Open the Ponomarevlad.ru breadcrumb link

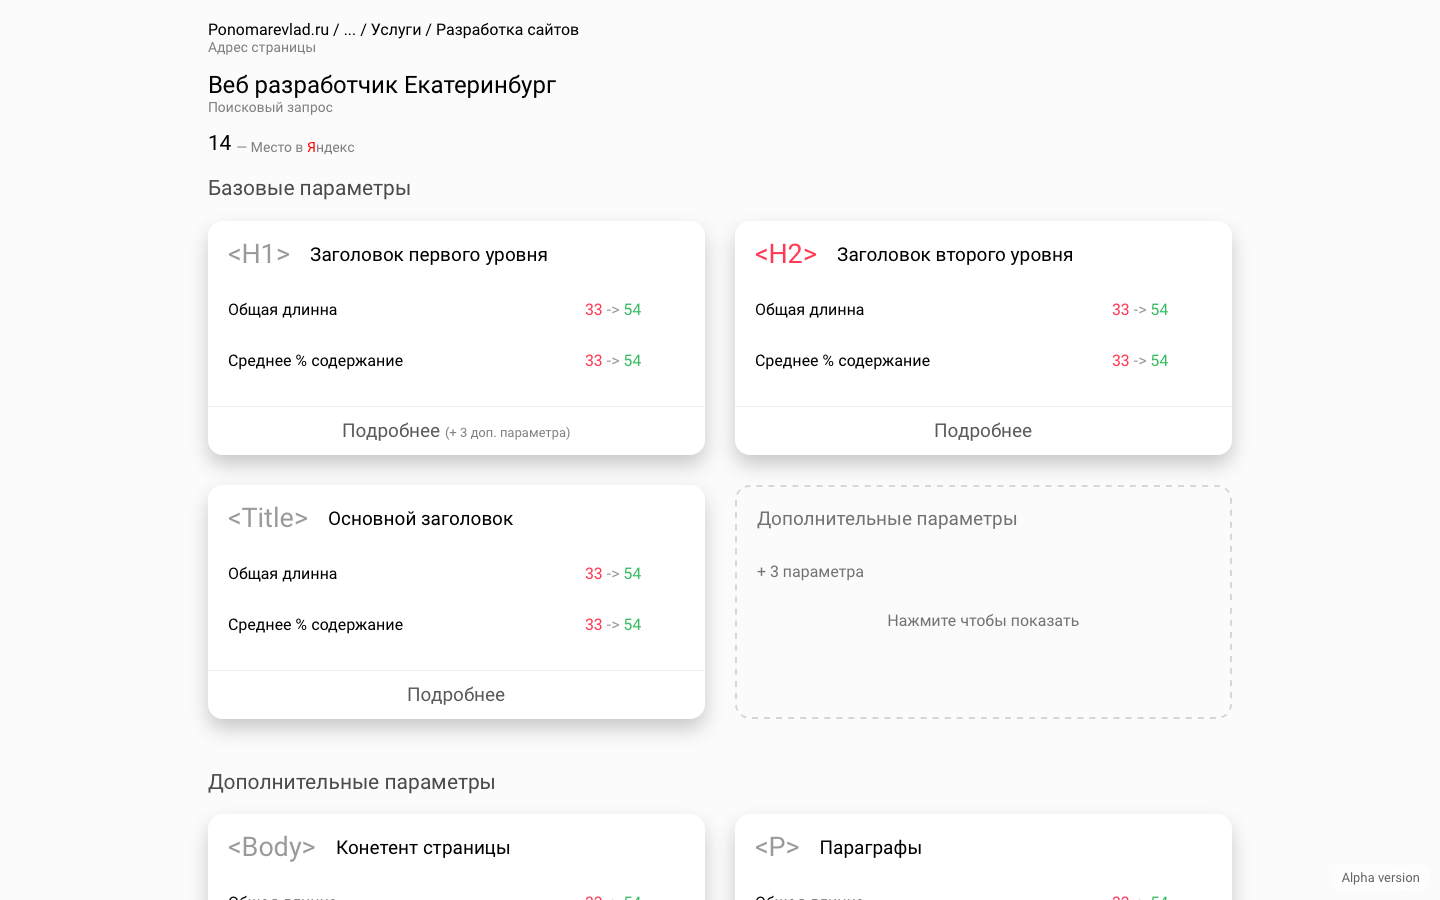pyautogui.click(x=268, y=30)
